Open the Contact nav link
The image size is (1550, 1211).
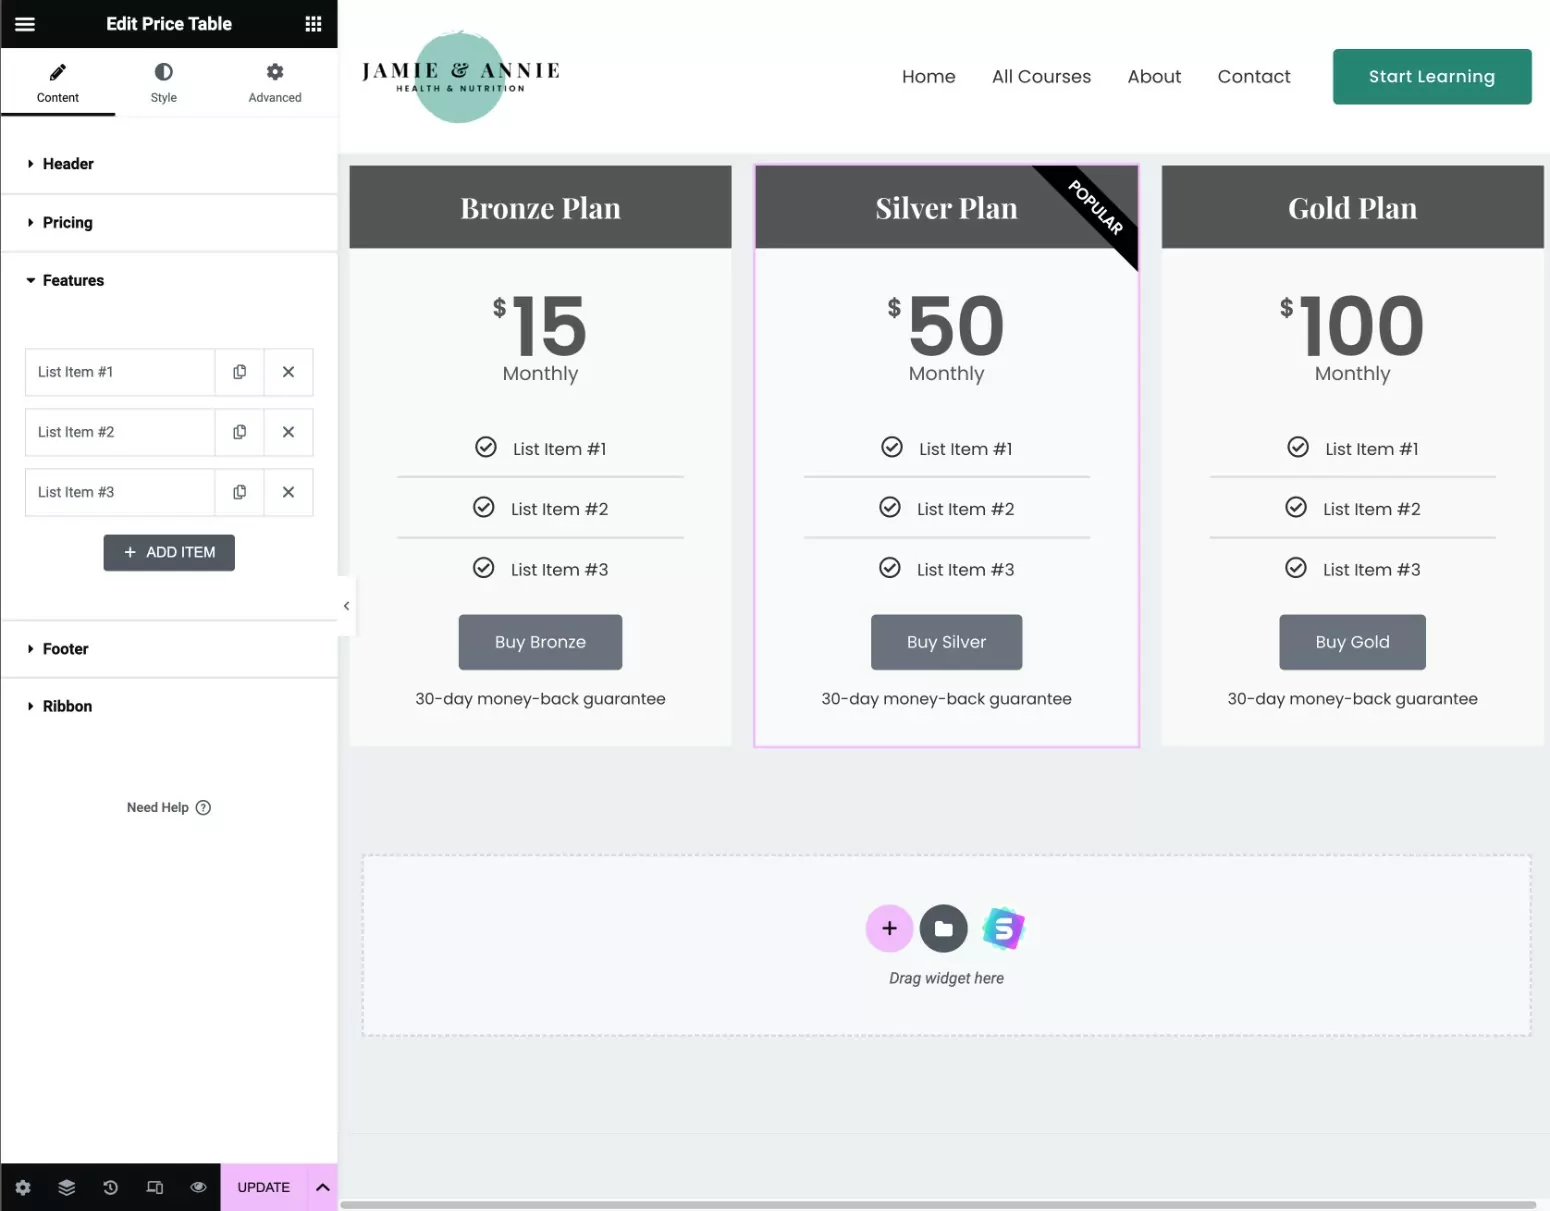[x=1254, y=77]
